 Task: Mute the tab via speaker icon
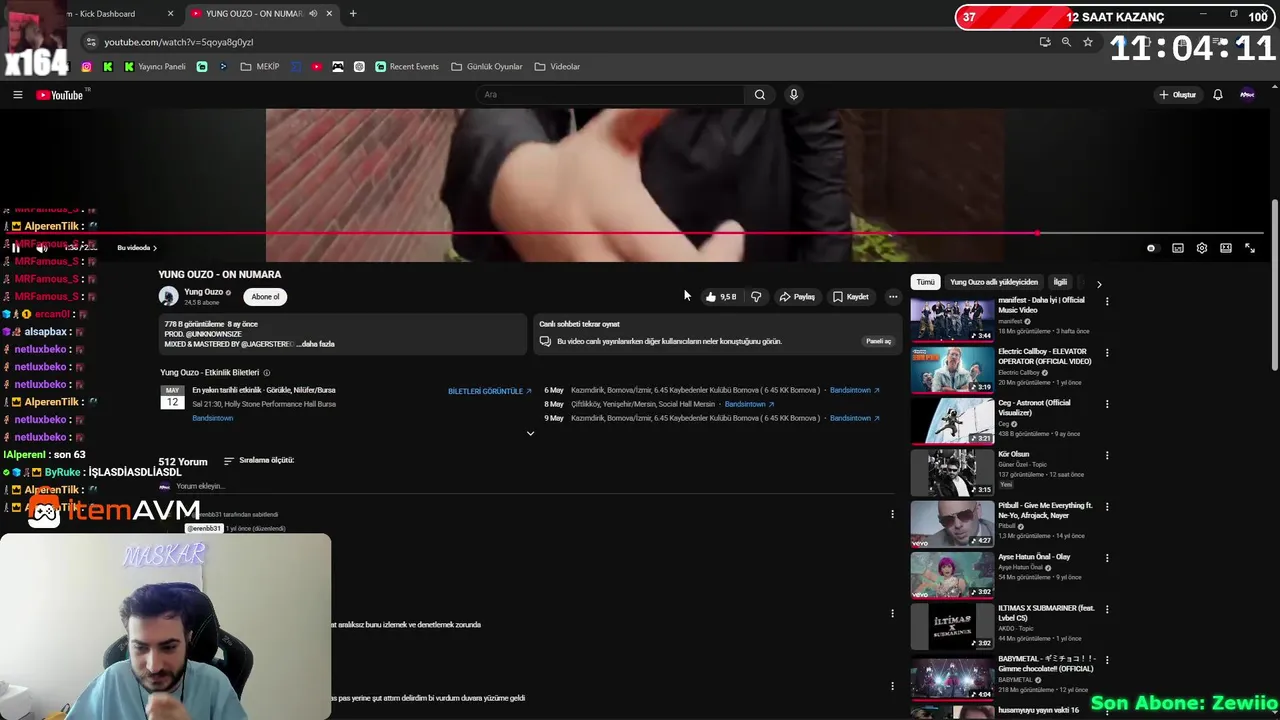313,14
